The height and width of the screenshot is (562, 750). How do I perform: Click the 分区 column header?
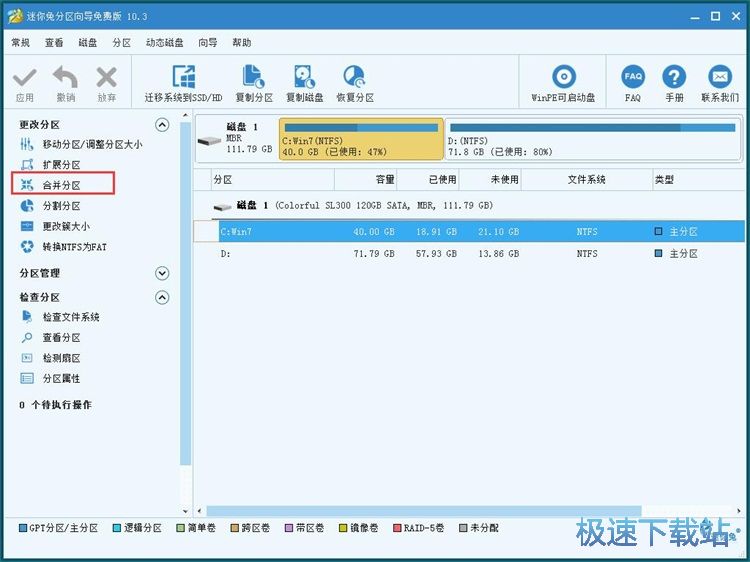click(273, 179)
